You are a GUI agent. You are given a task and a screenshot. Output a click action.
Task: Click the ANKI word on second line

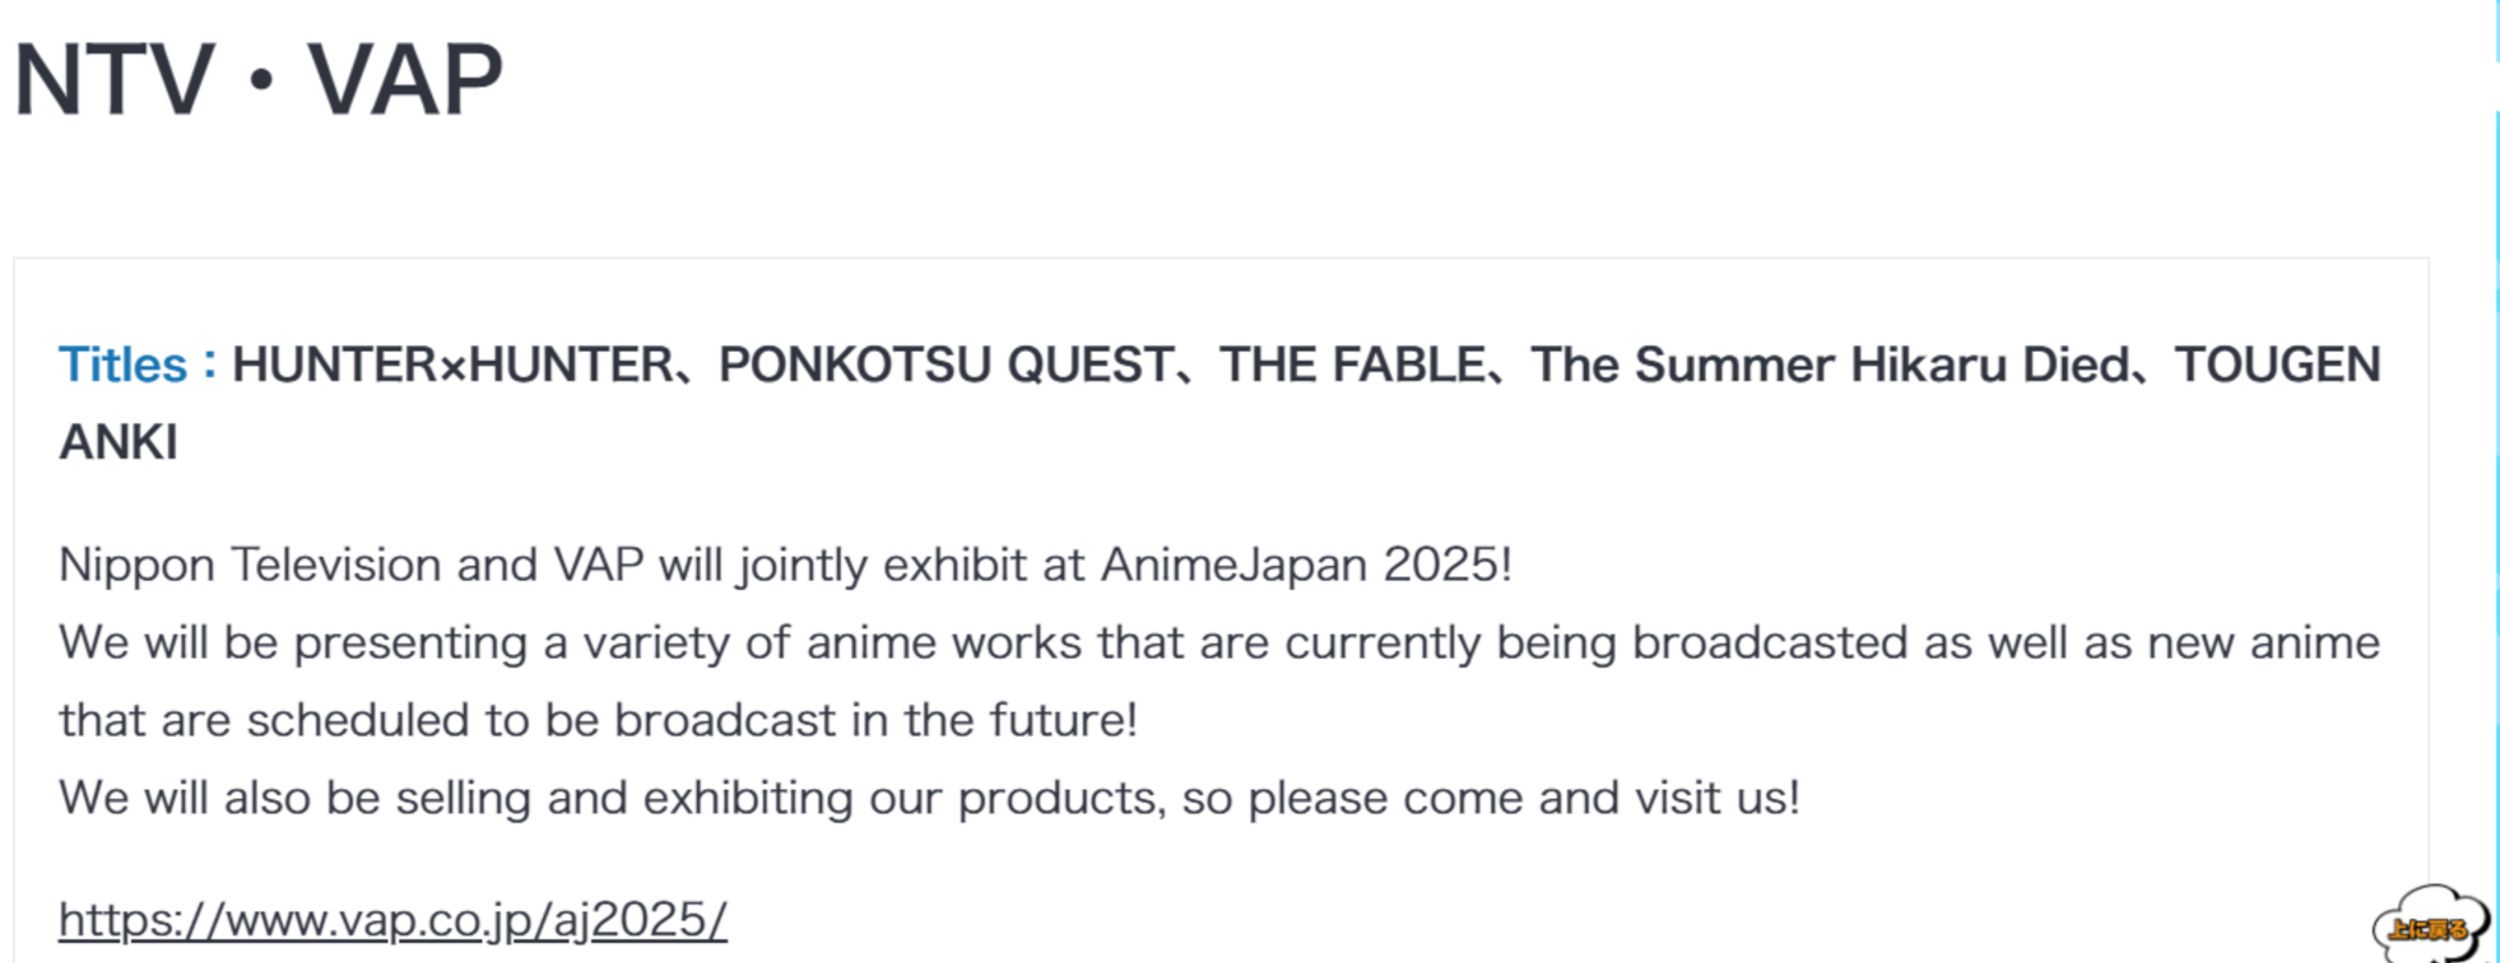(x=119, y=443)
